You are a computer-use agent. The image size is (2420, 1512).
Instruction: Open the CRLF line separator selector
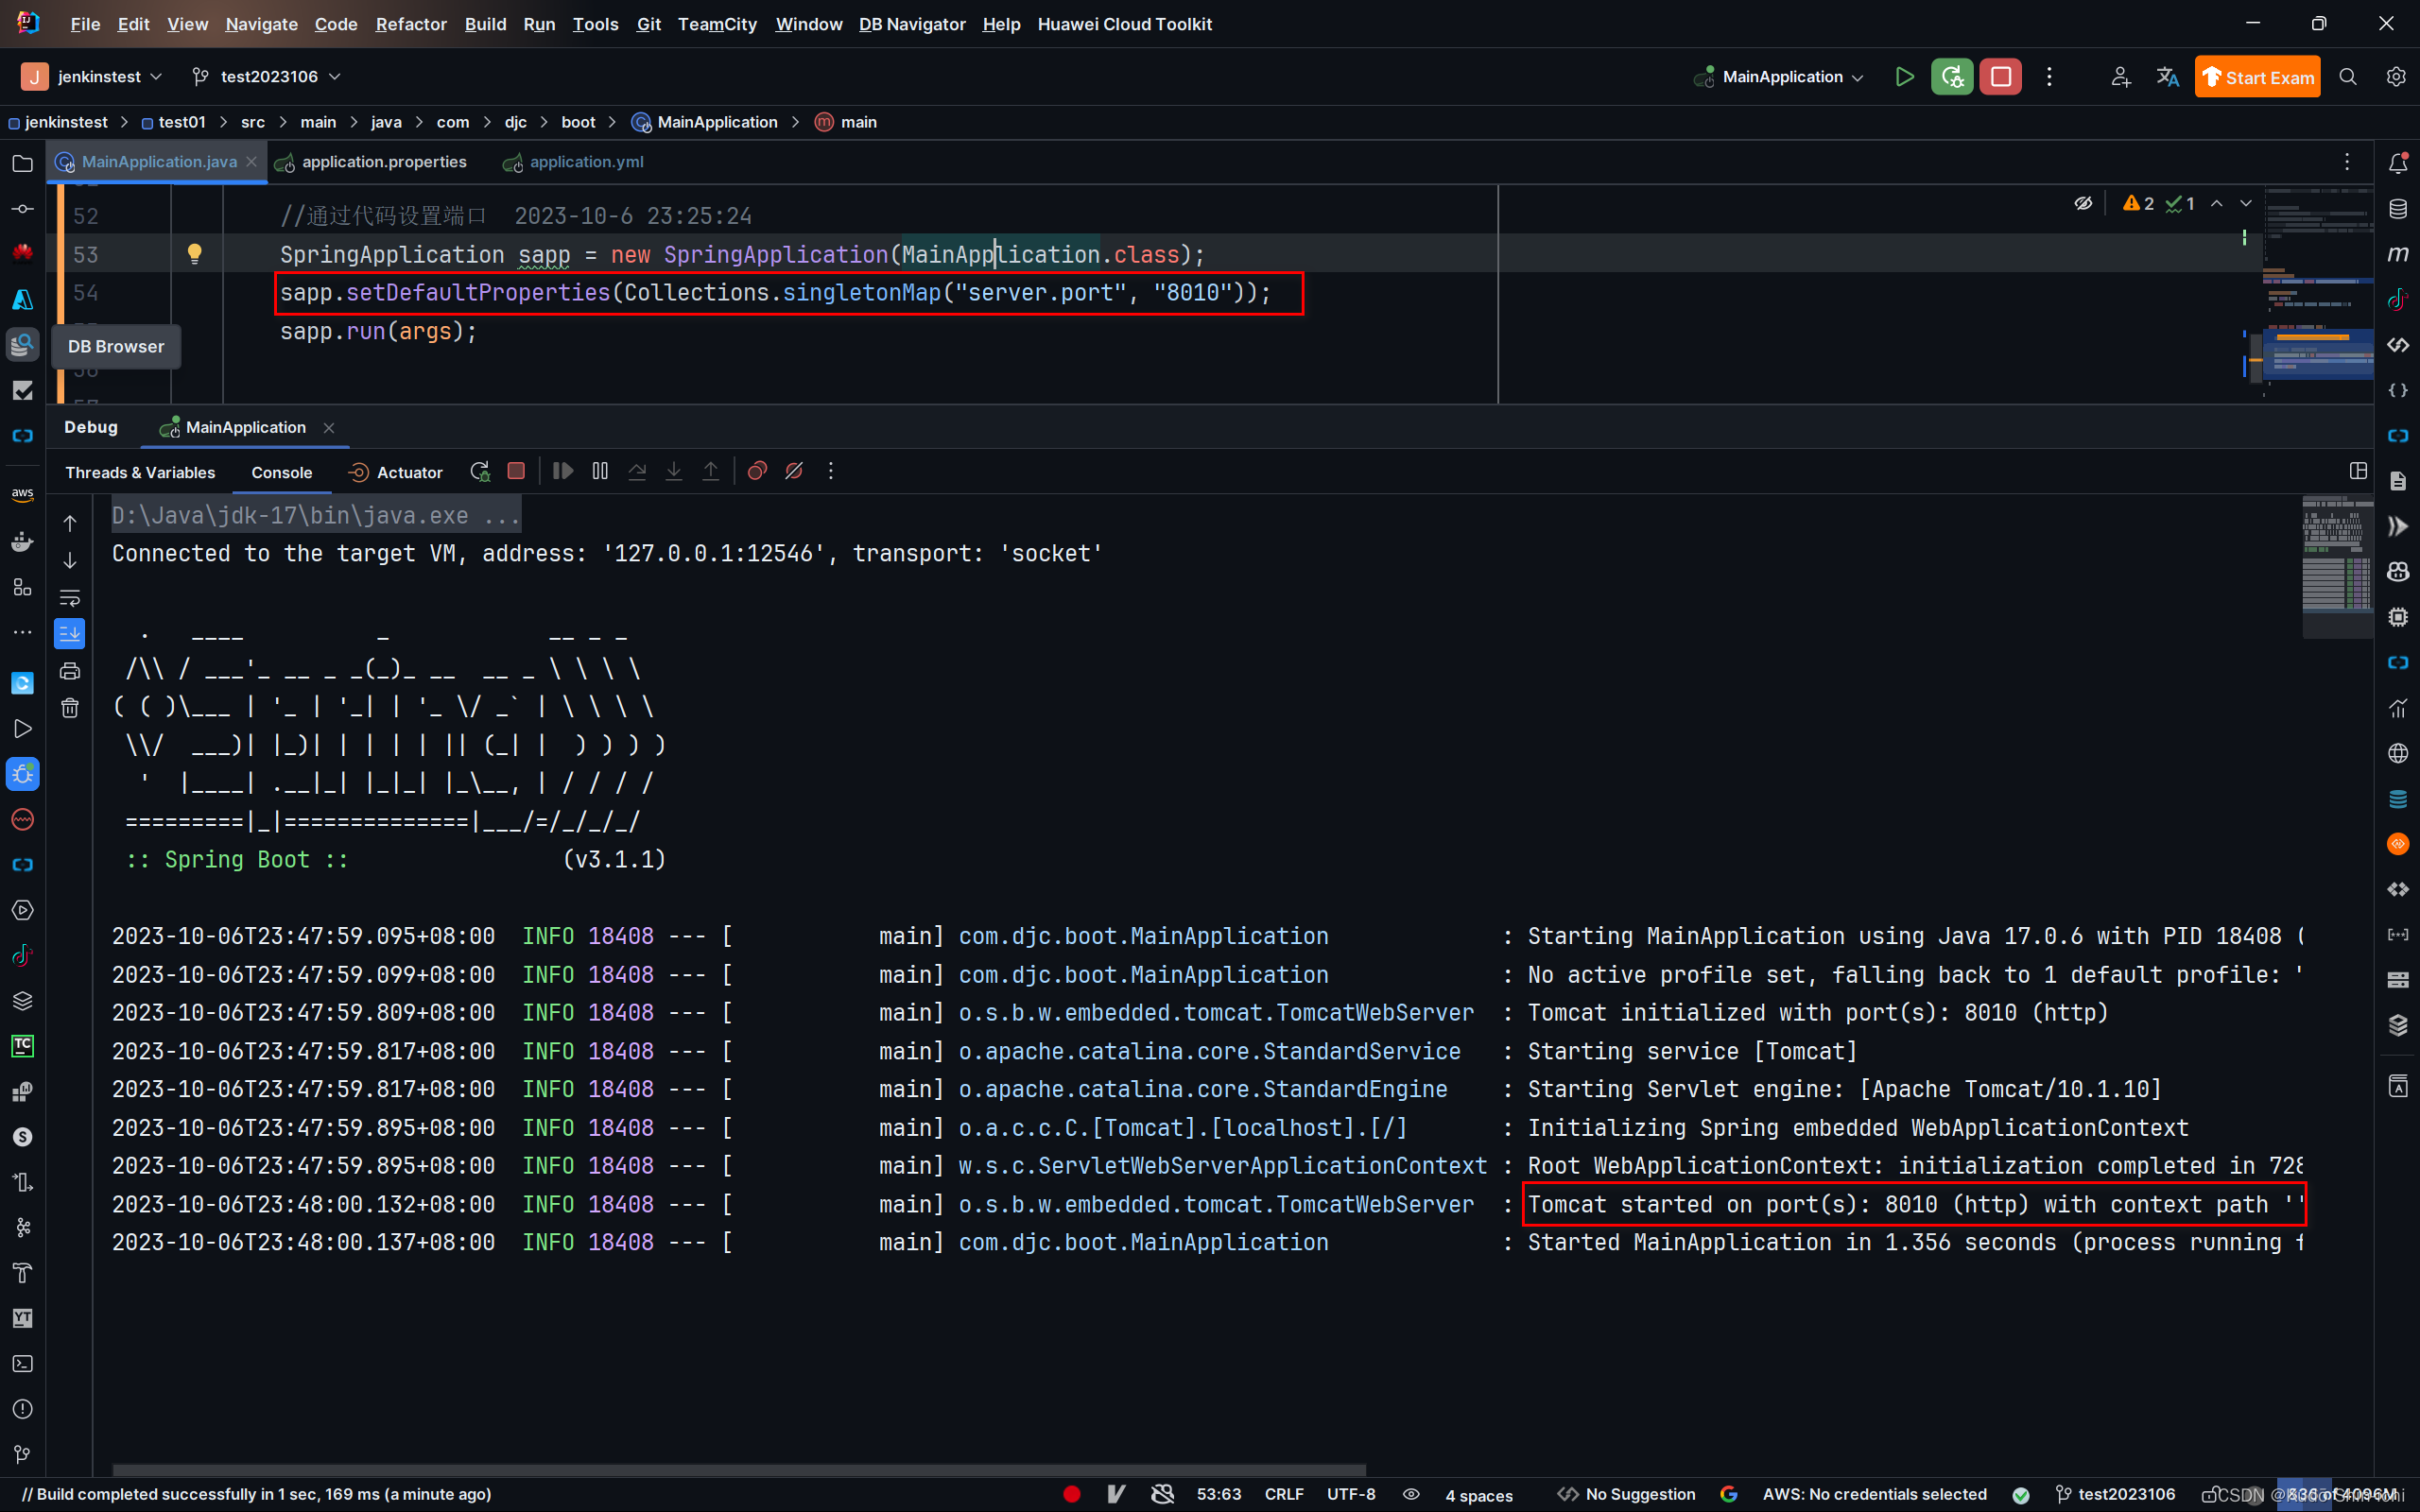1284,1494
